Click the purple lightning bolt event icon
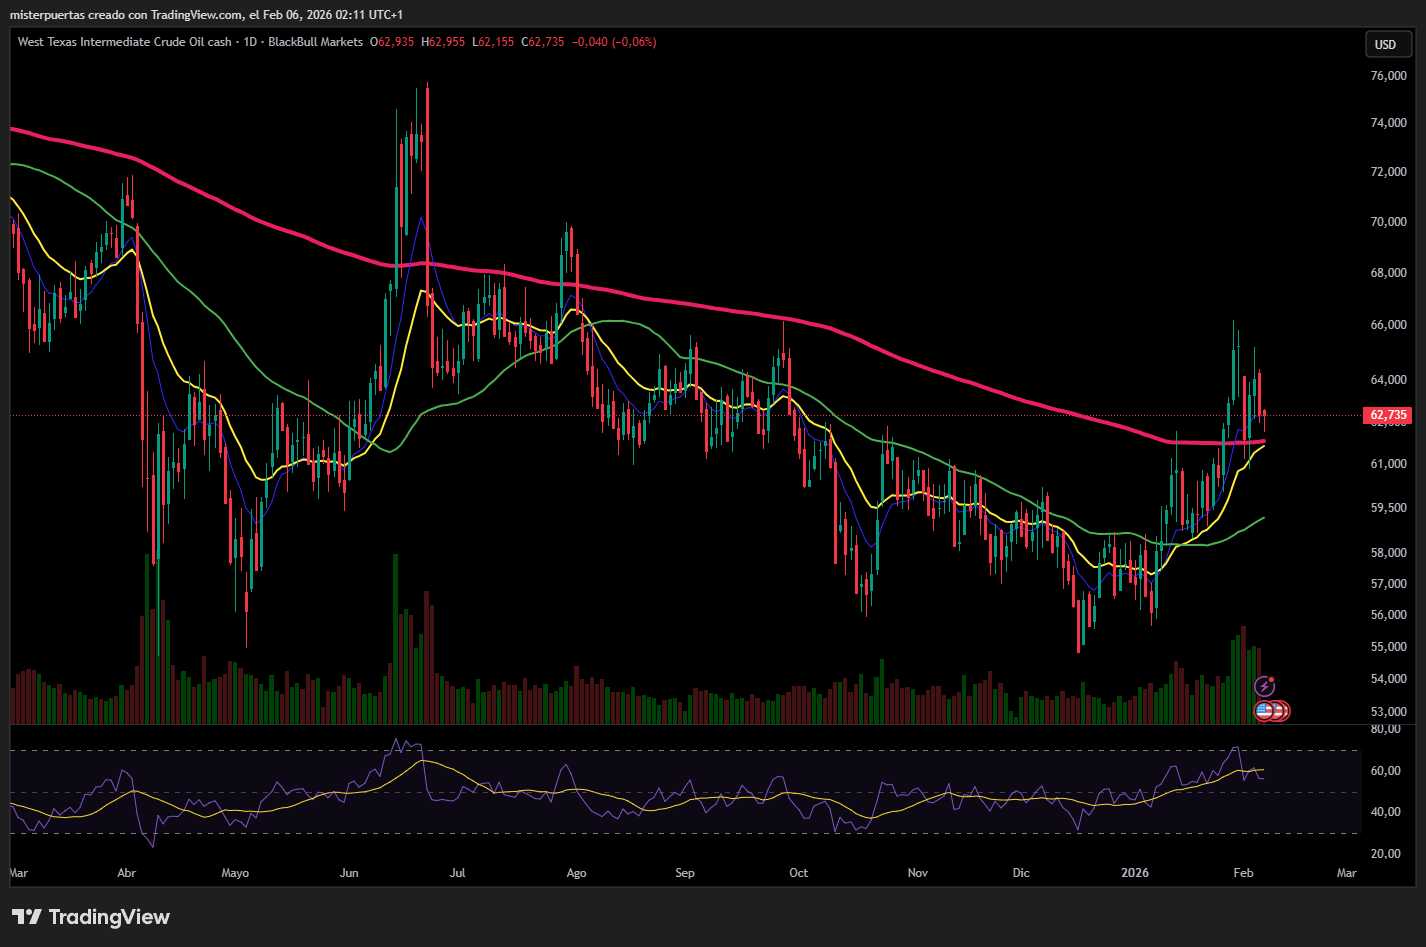1426x947 pixels. [1264, 687]
